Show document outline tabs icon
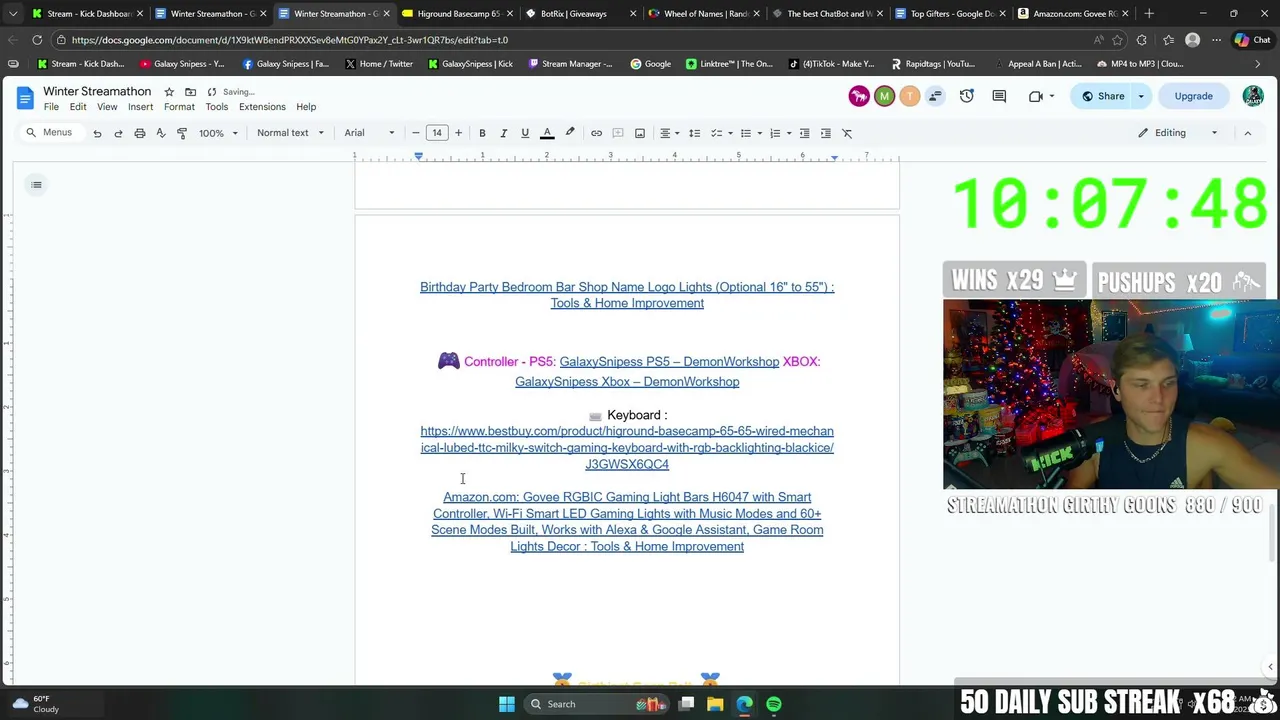 (x=36, y=184)
